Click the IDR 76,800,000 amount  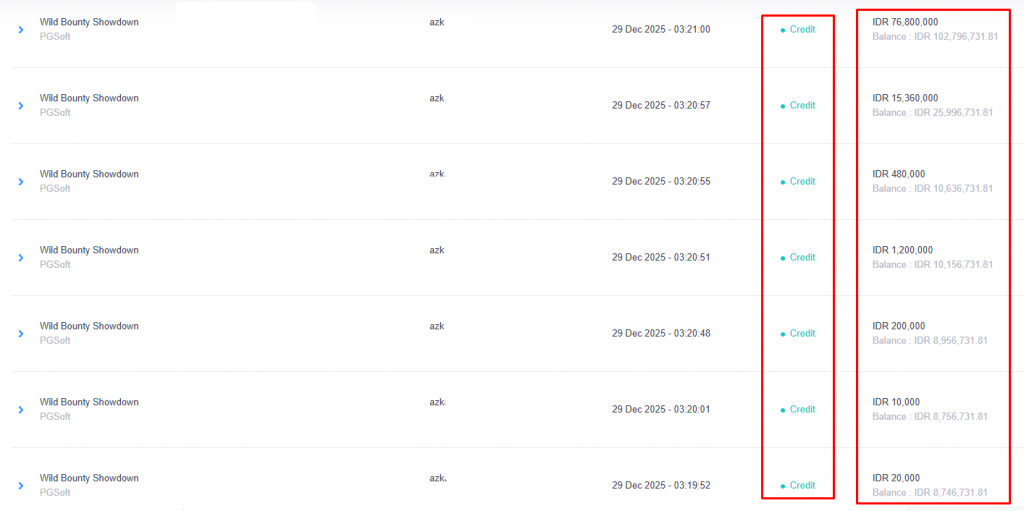point(905,22)
